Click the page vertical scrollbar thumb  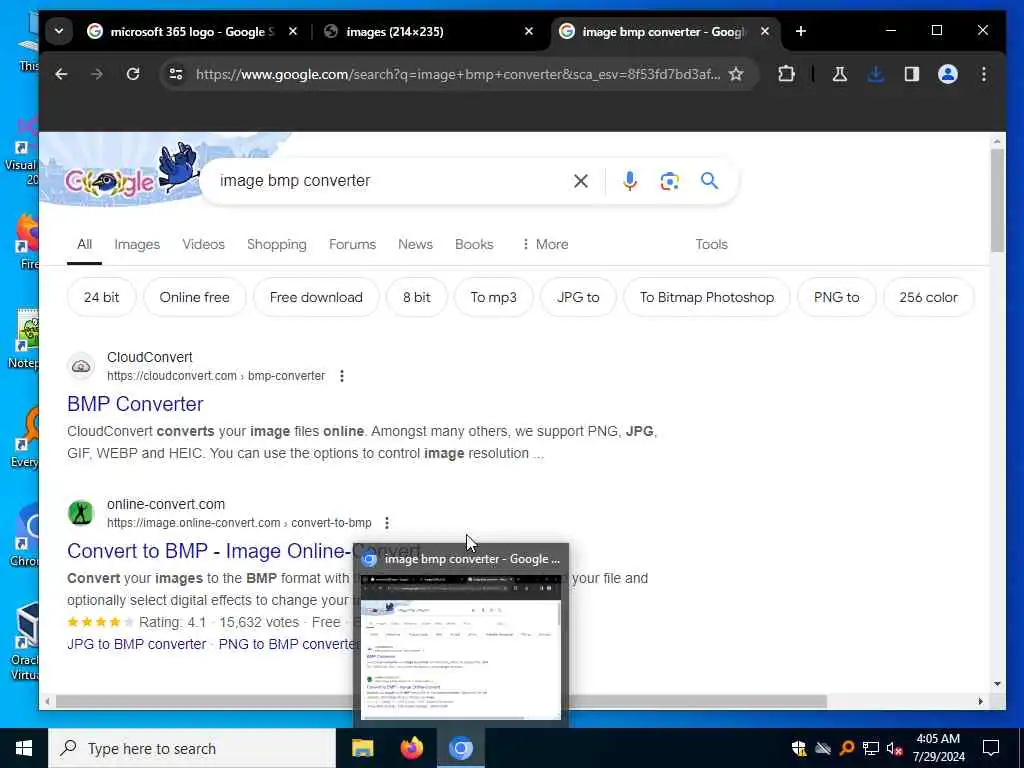tap(997, 200)
